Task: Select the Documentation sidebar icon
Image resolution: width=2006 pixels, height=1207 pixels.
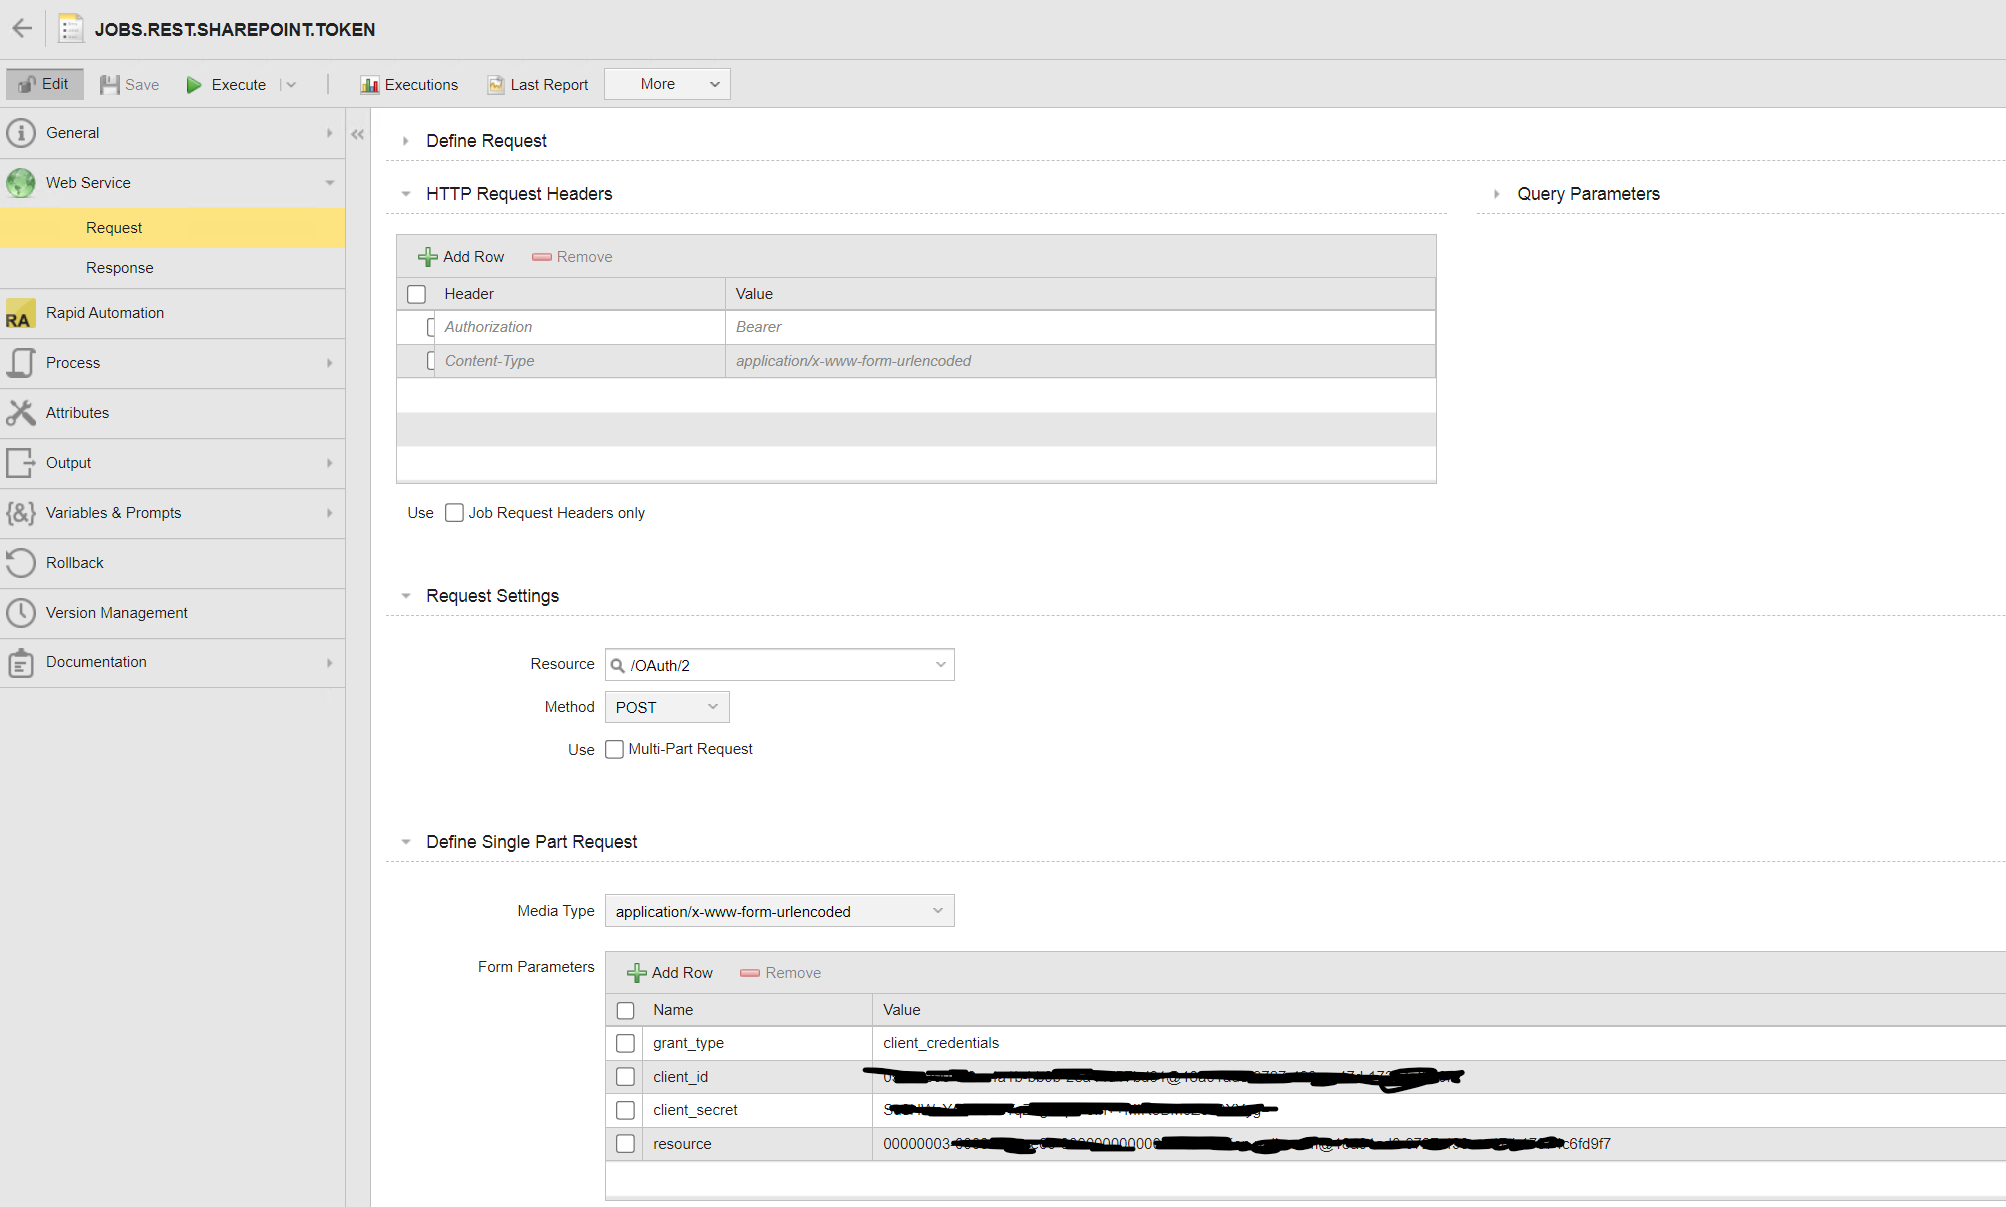Action: [21, 662]
